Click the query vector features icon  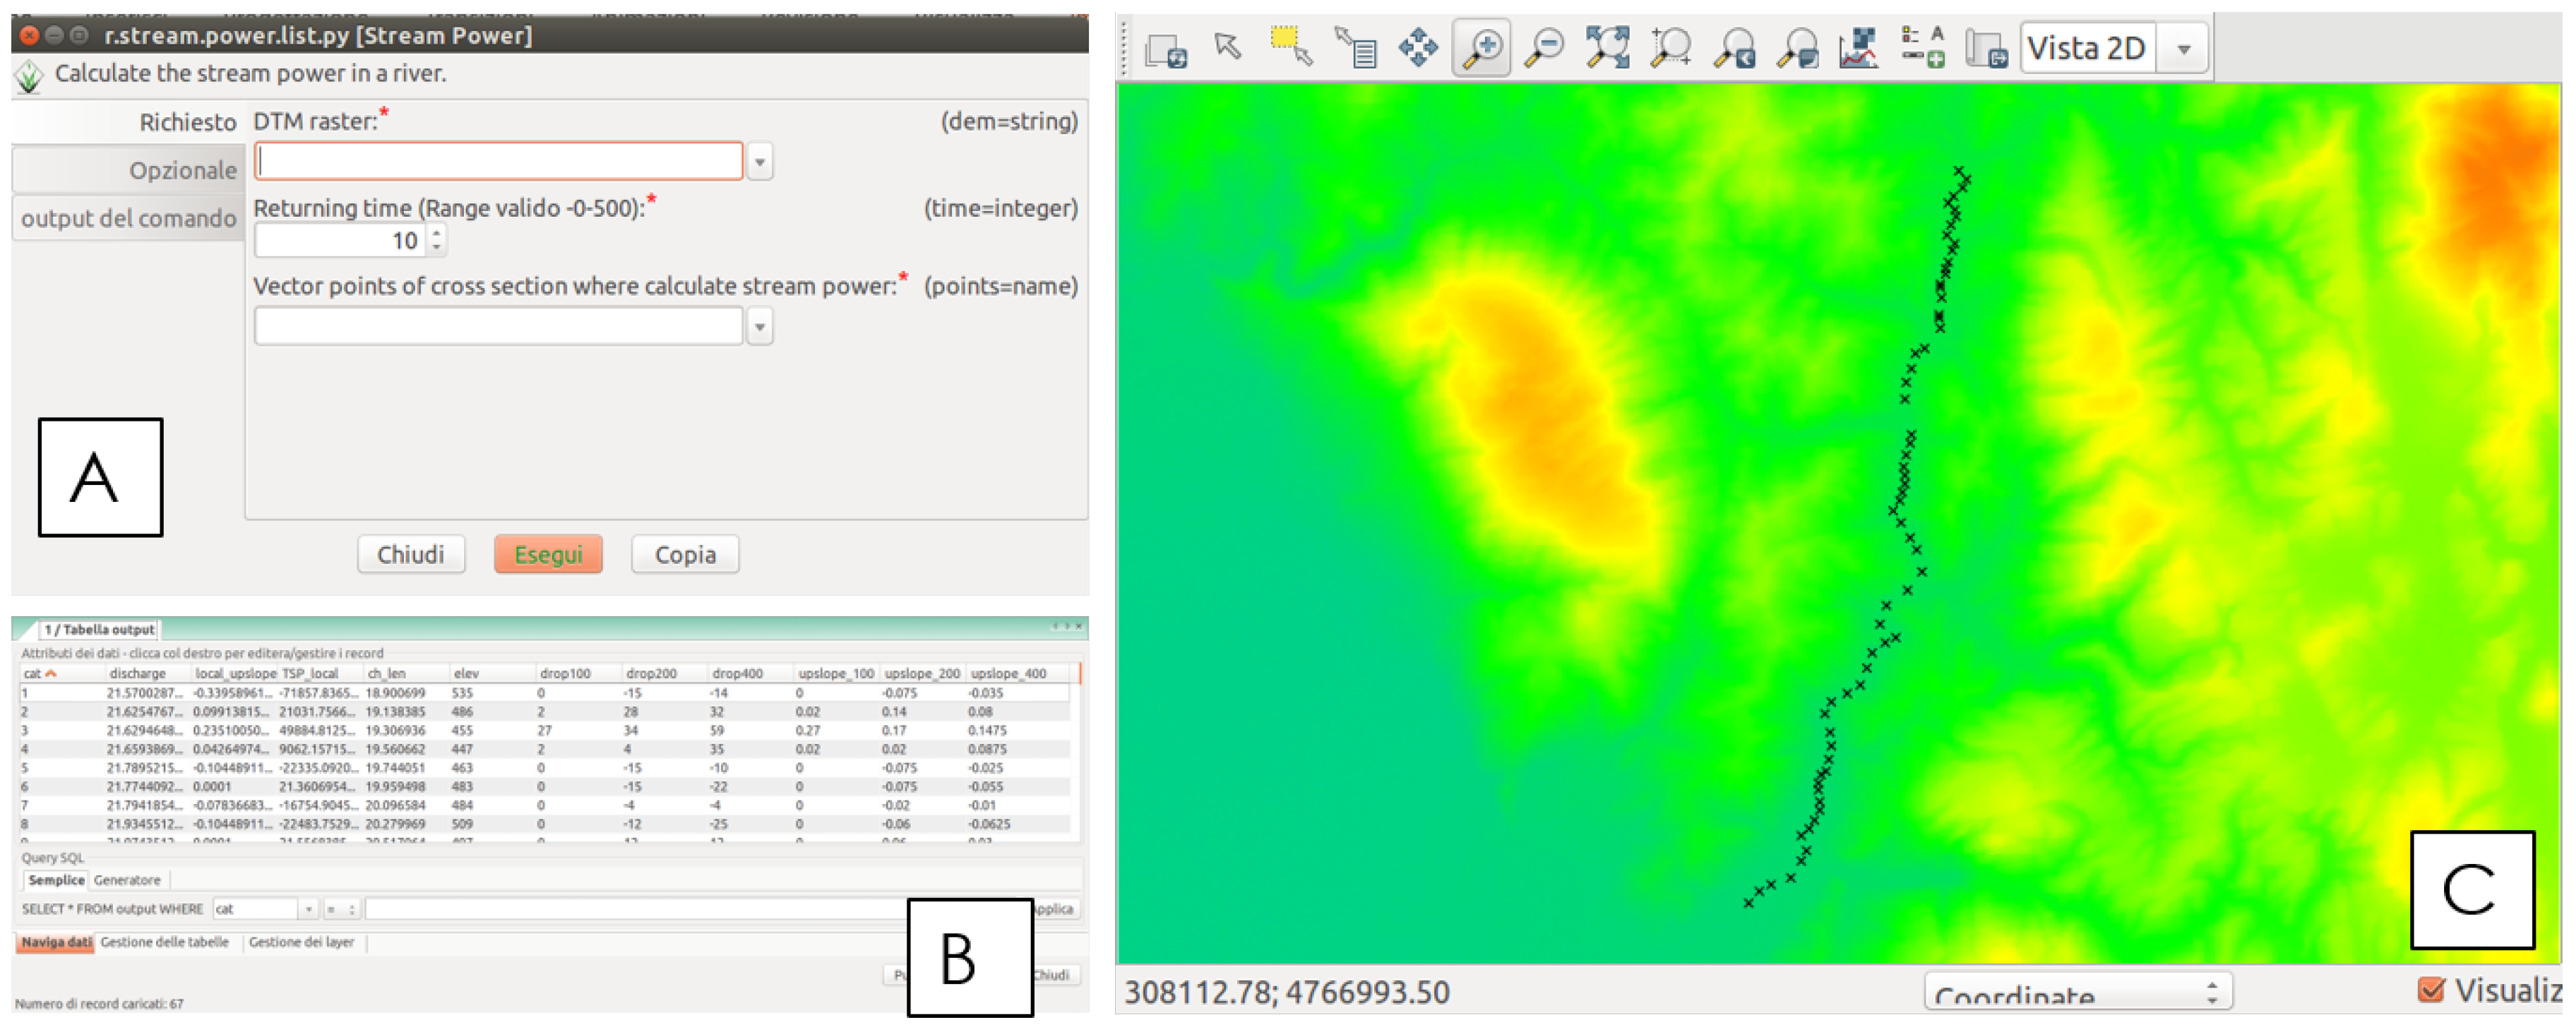pos(1356,47)
